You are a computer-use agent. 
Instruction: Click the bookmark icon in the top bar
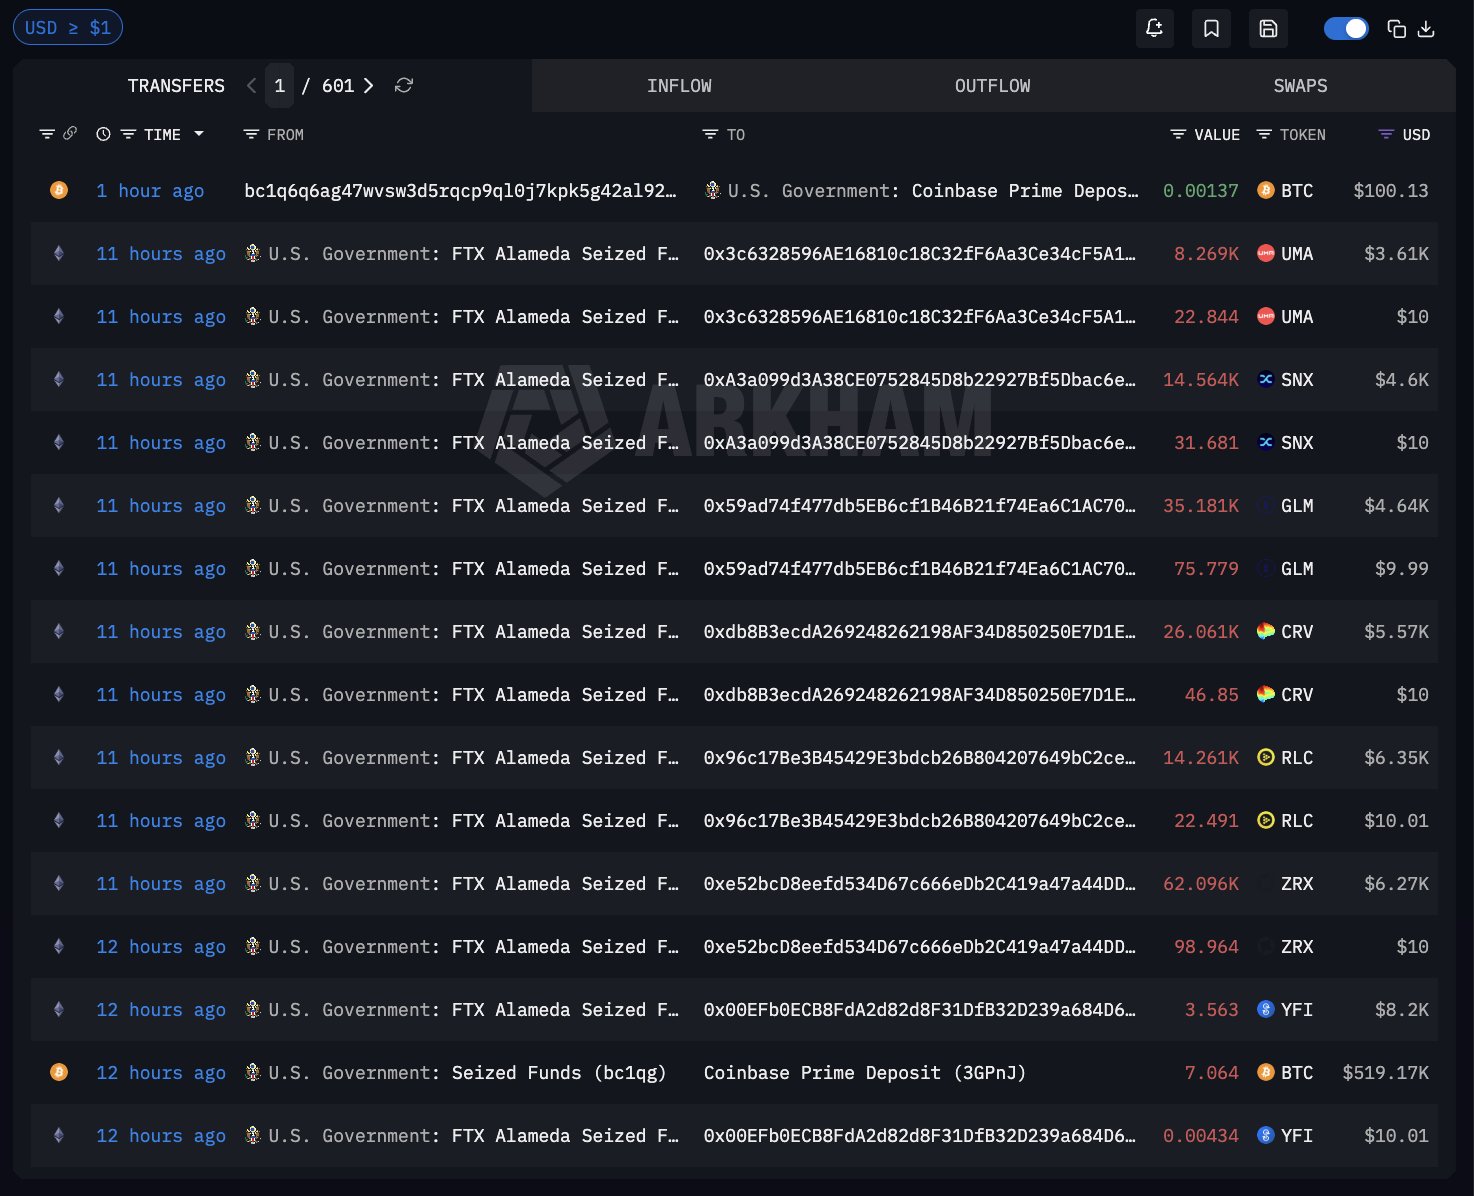(1211, 28)
